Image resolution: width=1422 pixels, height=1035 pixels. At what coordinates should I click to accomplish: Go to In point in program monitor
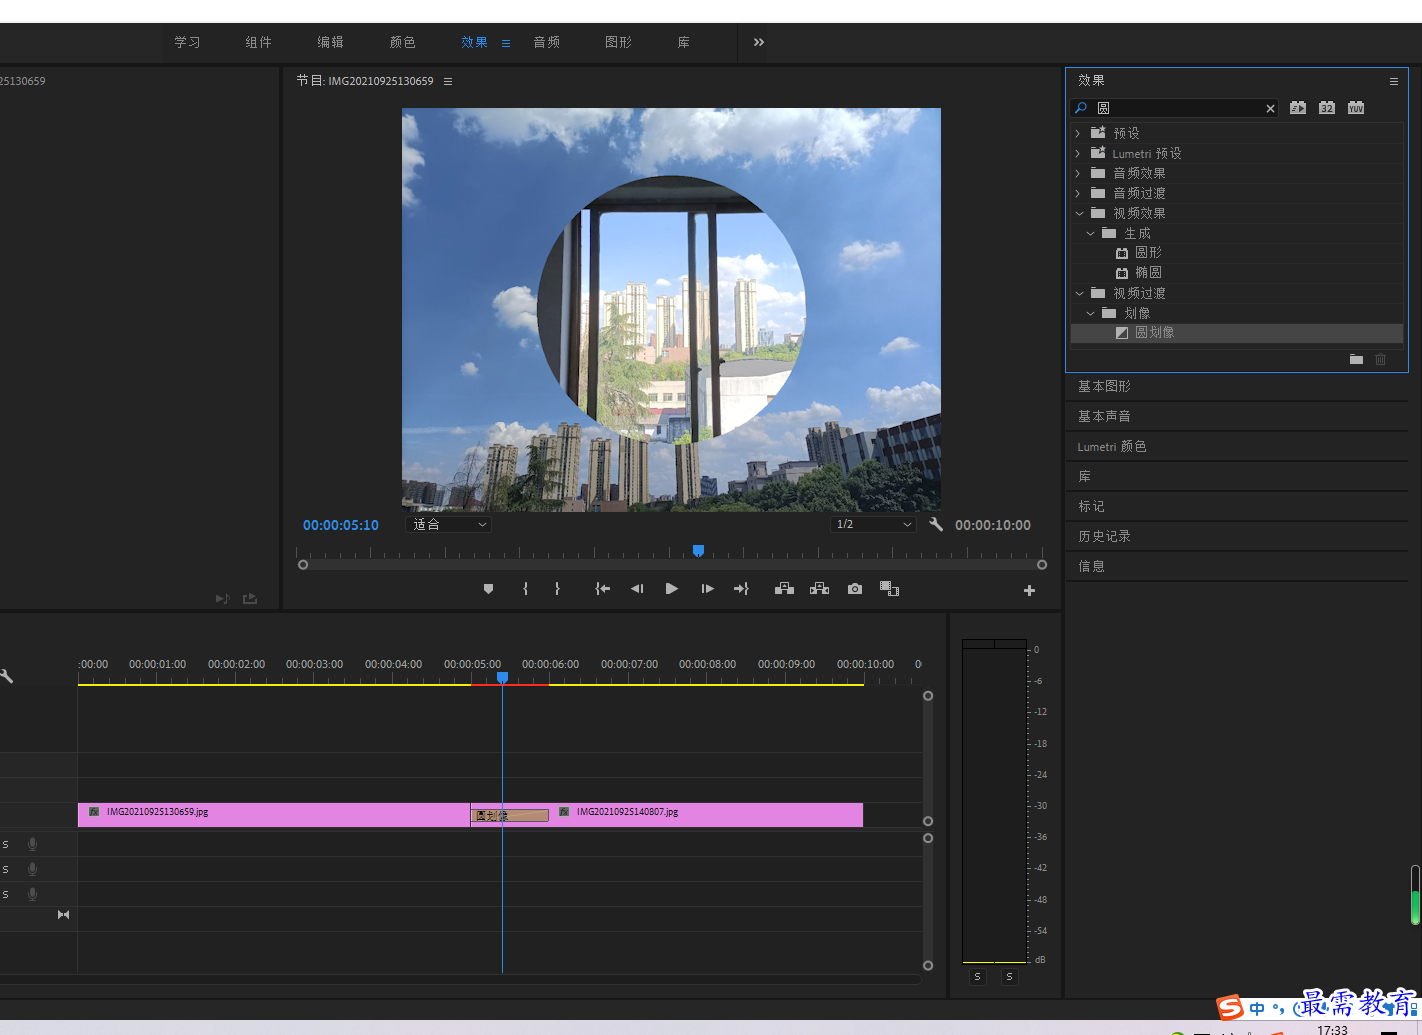[x=602, y=589]
